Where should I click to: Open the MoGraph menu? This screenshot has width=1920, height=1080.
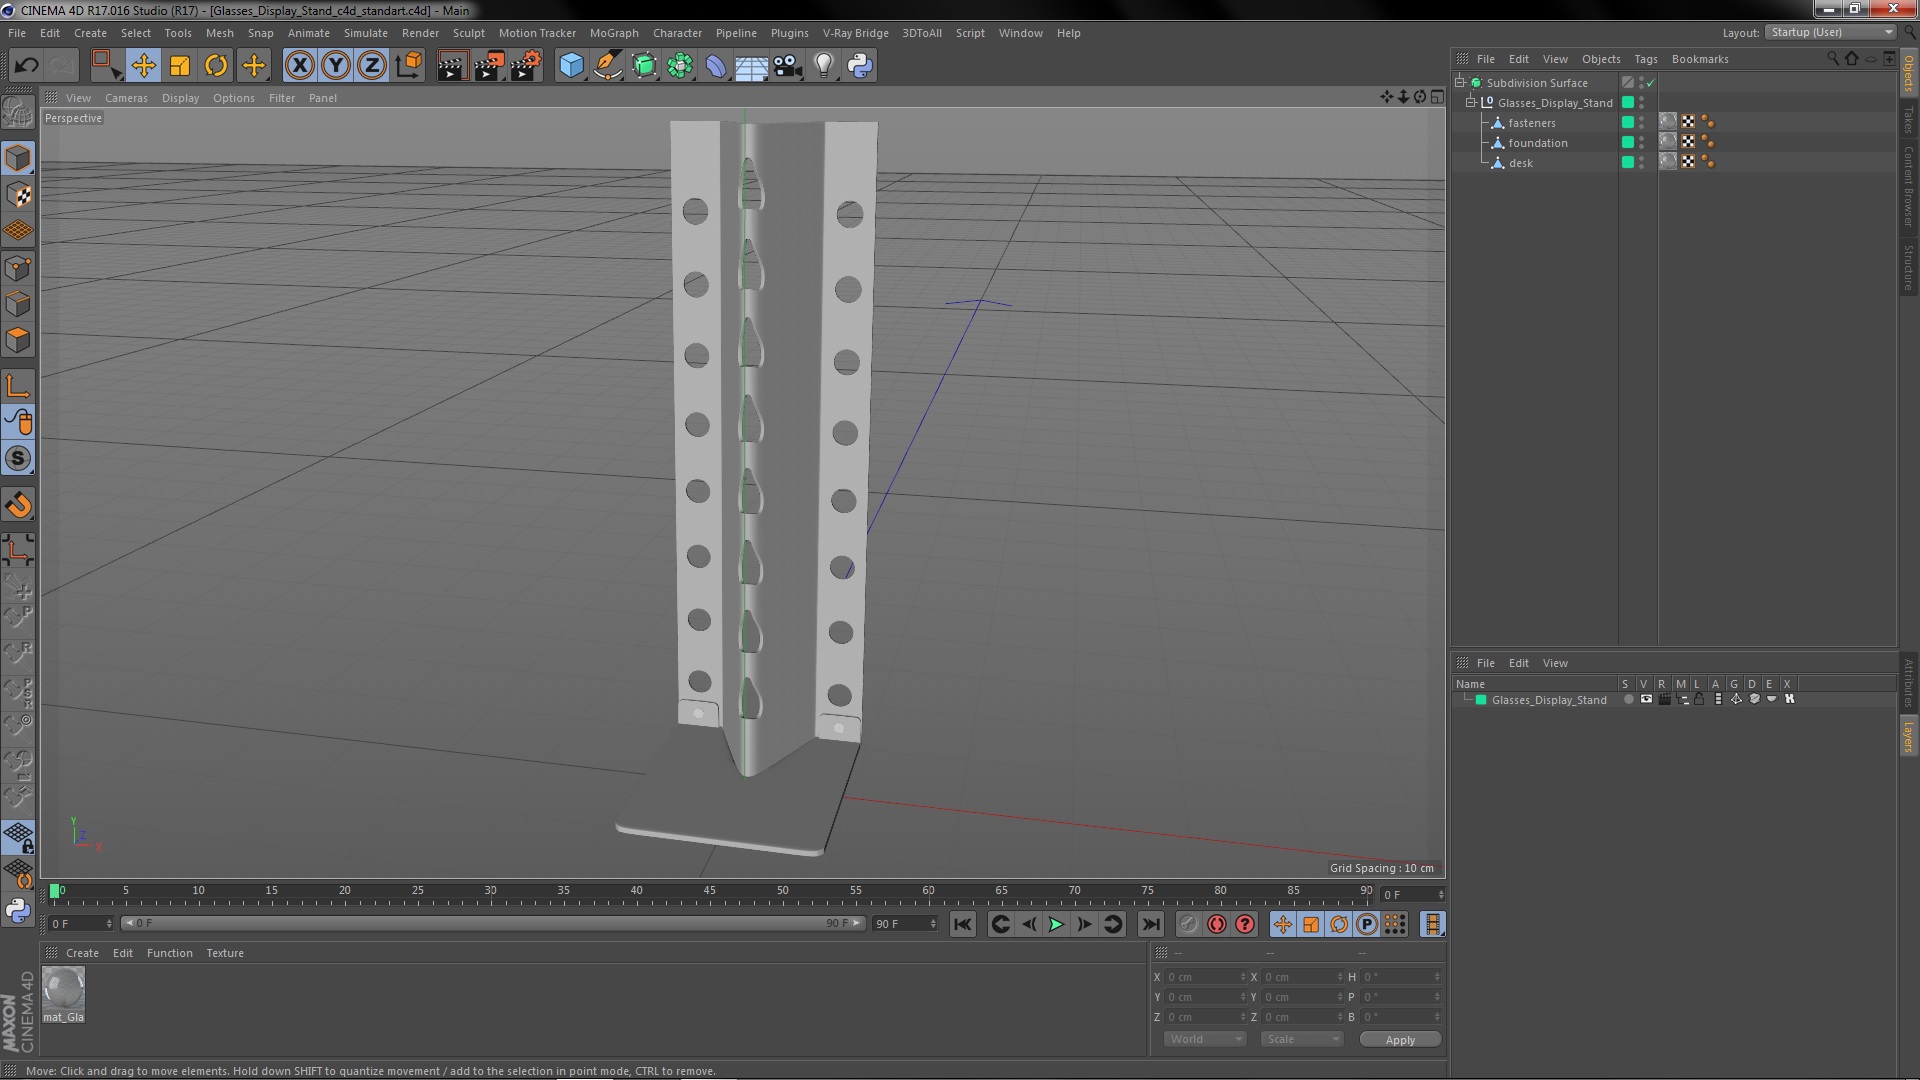point(614,33)
